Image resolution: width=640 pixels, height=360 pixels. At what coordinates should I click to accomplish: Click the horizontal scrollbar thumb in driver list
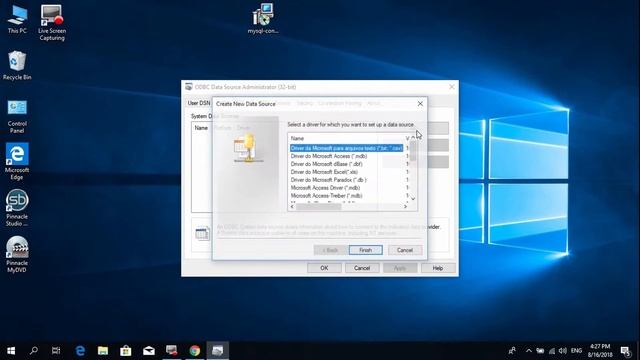click(x=319, y=207)
